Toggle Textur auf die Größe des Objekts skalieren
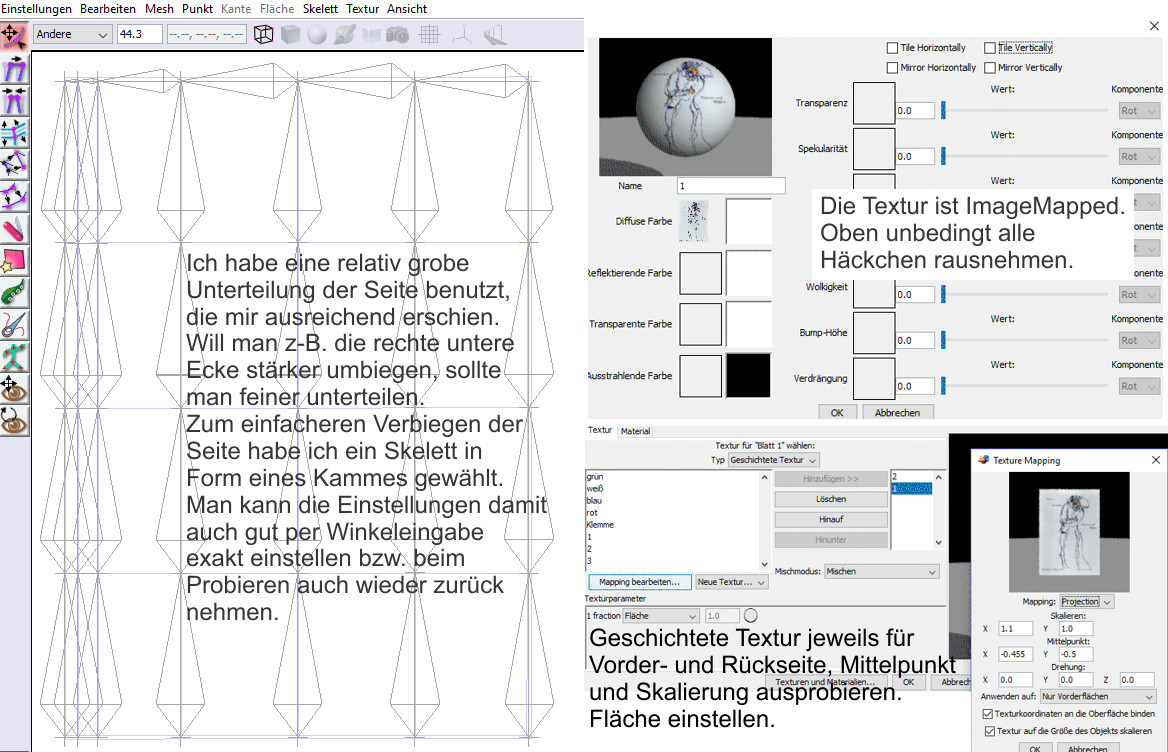Screen dimensions: 1168x752 coord(989,731)
